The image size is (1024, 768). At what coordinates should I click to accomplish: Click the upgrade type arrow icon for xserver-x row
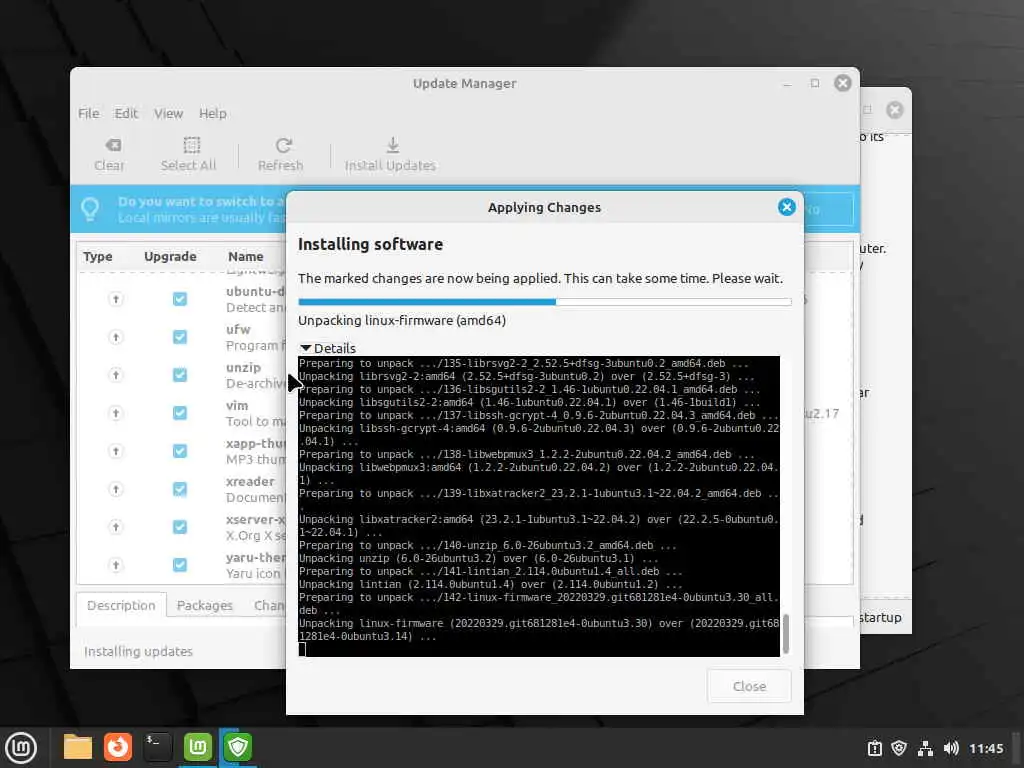tap(116, 527)
